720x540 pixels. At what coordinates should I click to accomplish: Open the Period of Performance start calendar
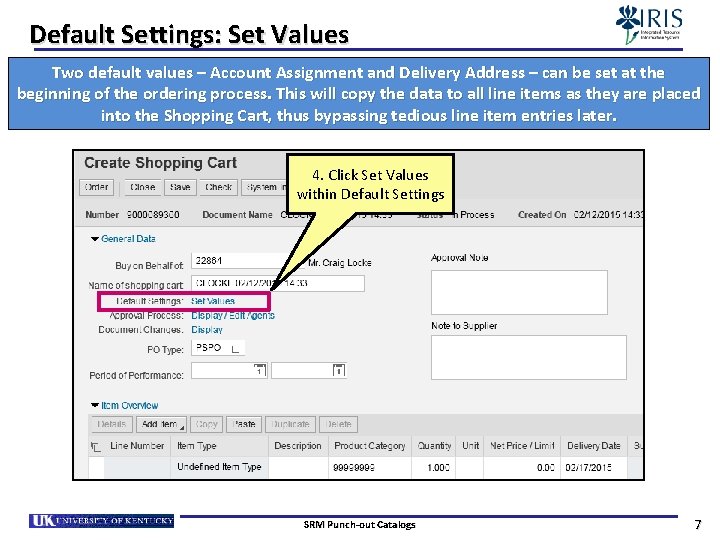click(260, 370)
